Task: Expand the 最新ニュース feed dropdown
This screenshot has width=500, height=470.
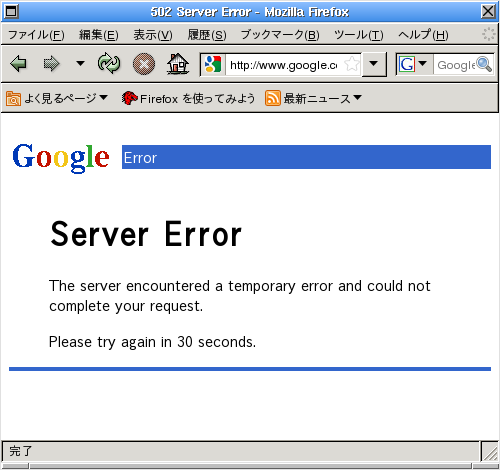Action: point(313,98)
